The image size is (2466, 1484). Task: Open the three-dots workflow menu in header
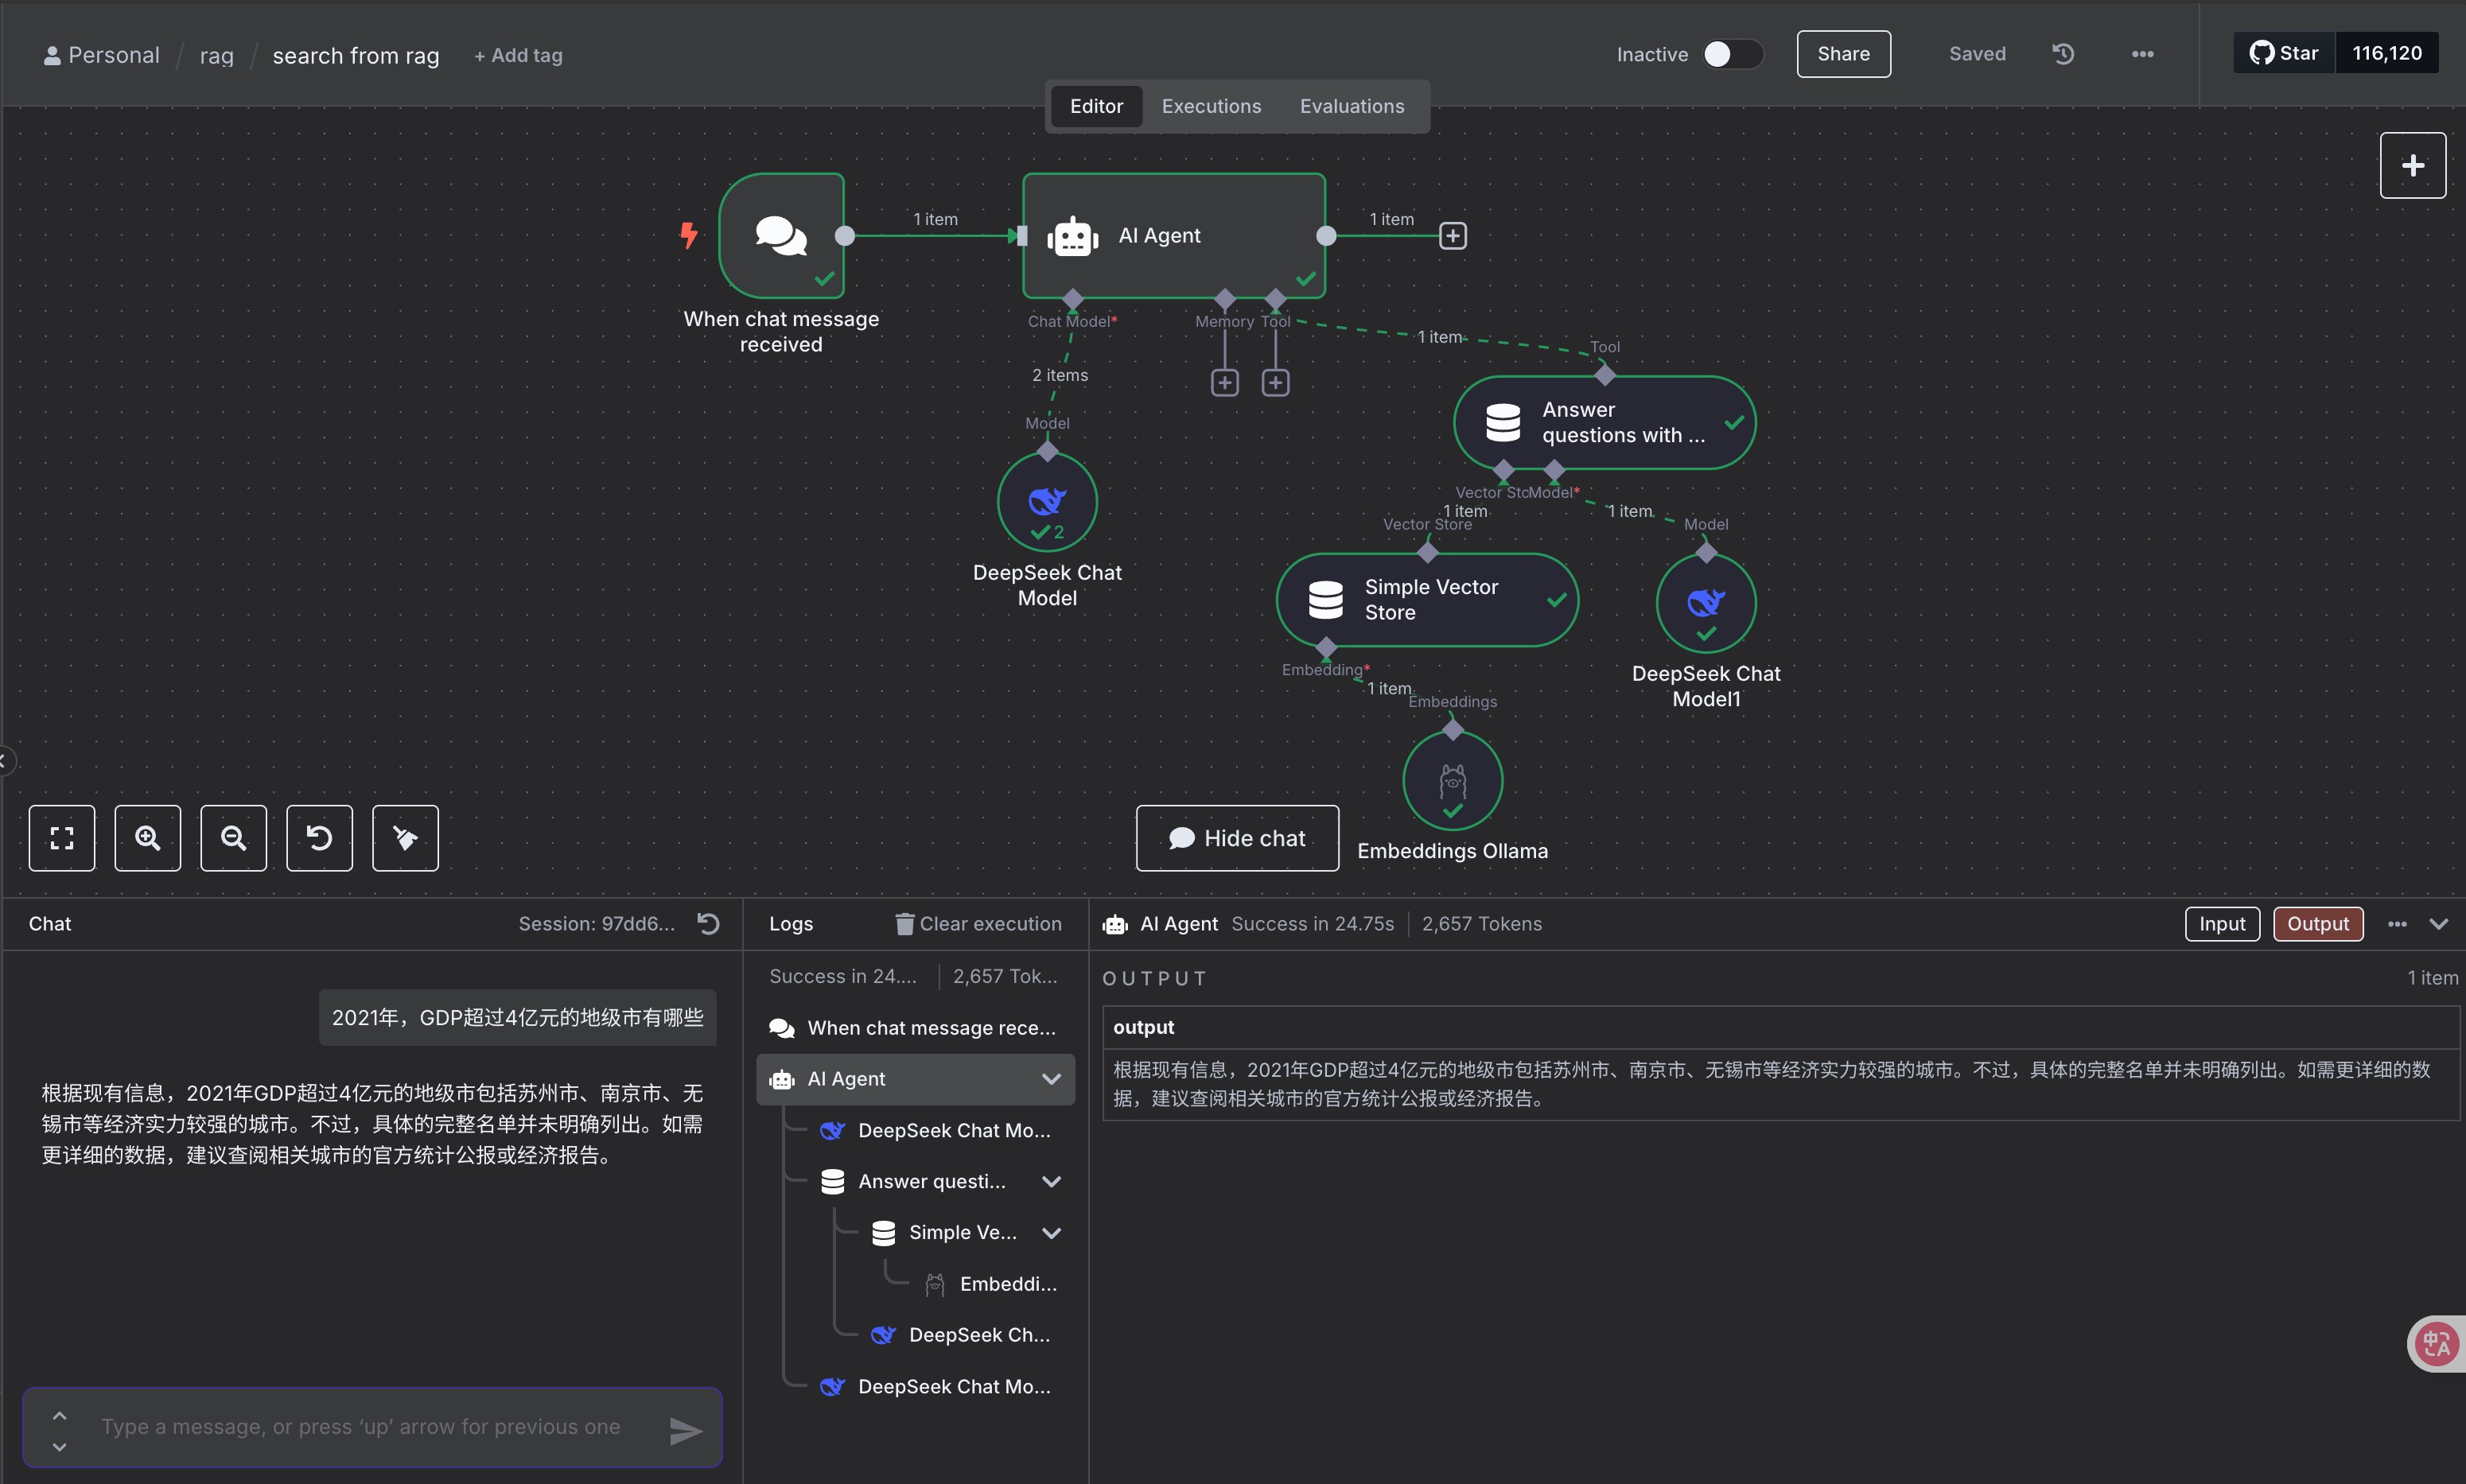2142,54
